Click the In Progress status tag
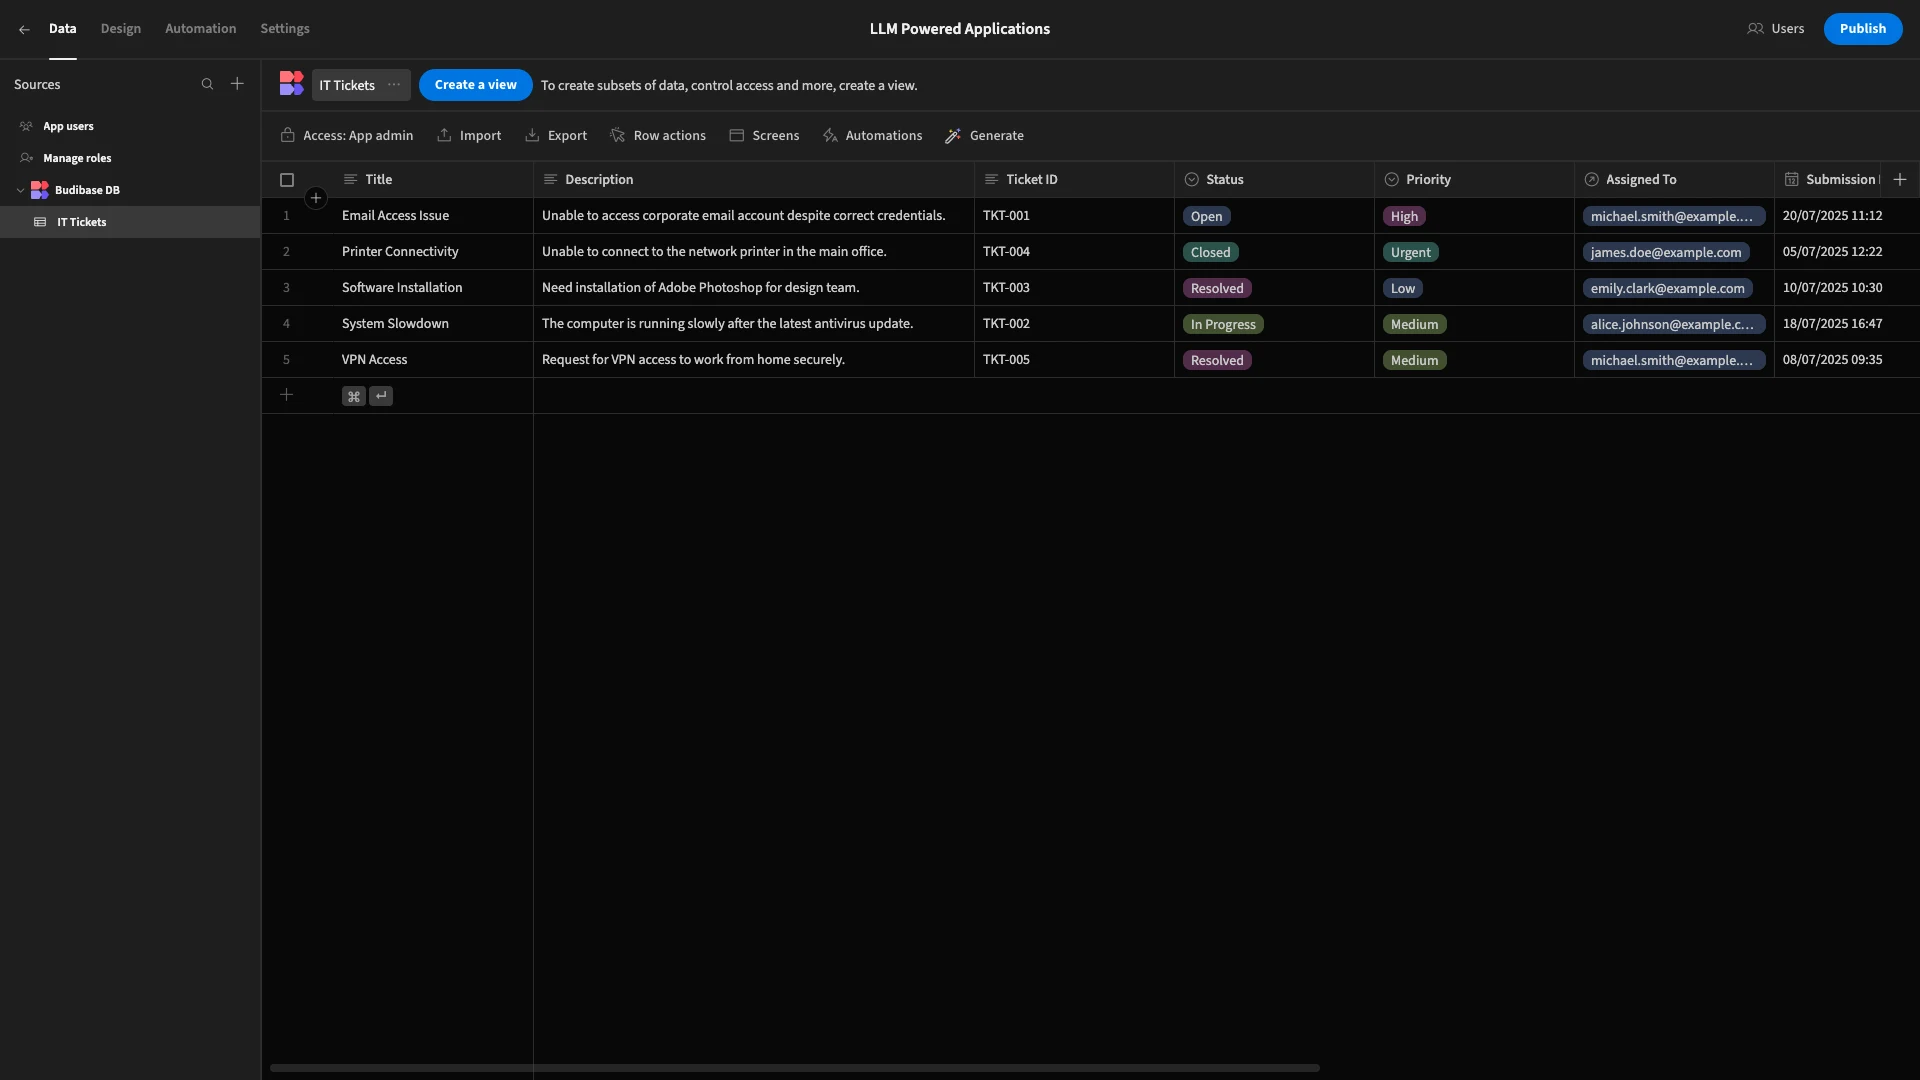This screenshot has height=1080, width=1920. (1223, 324)
